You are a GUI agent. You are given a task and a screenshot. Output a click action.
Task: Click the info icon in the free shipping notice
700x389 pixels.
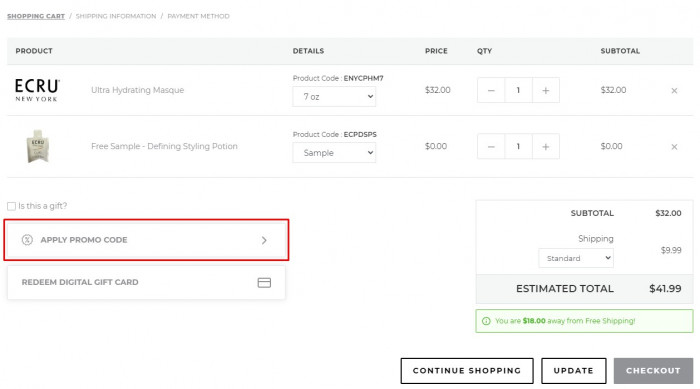tap(486, 321)
